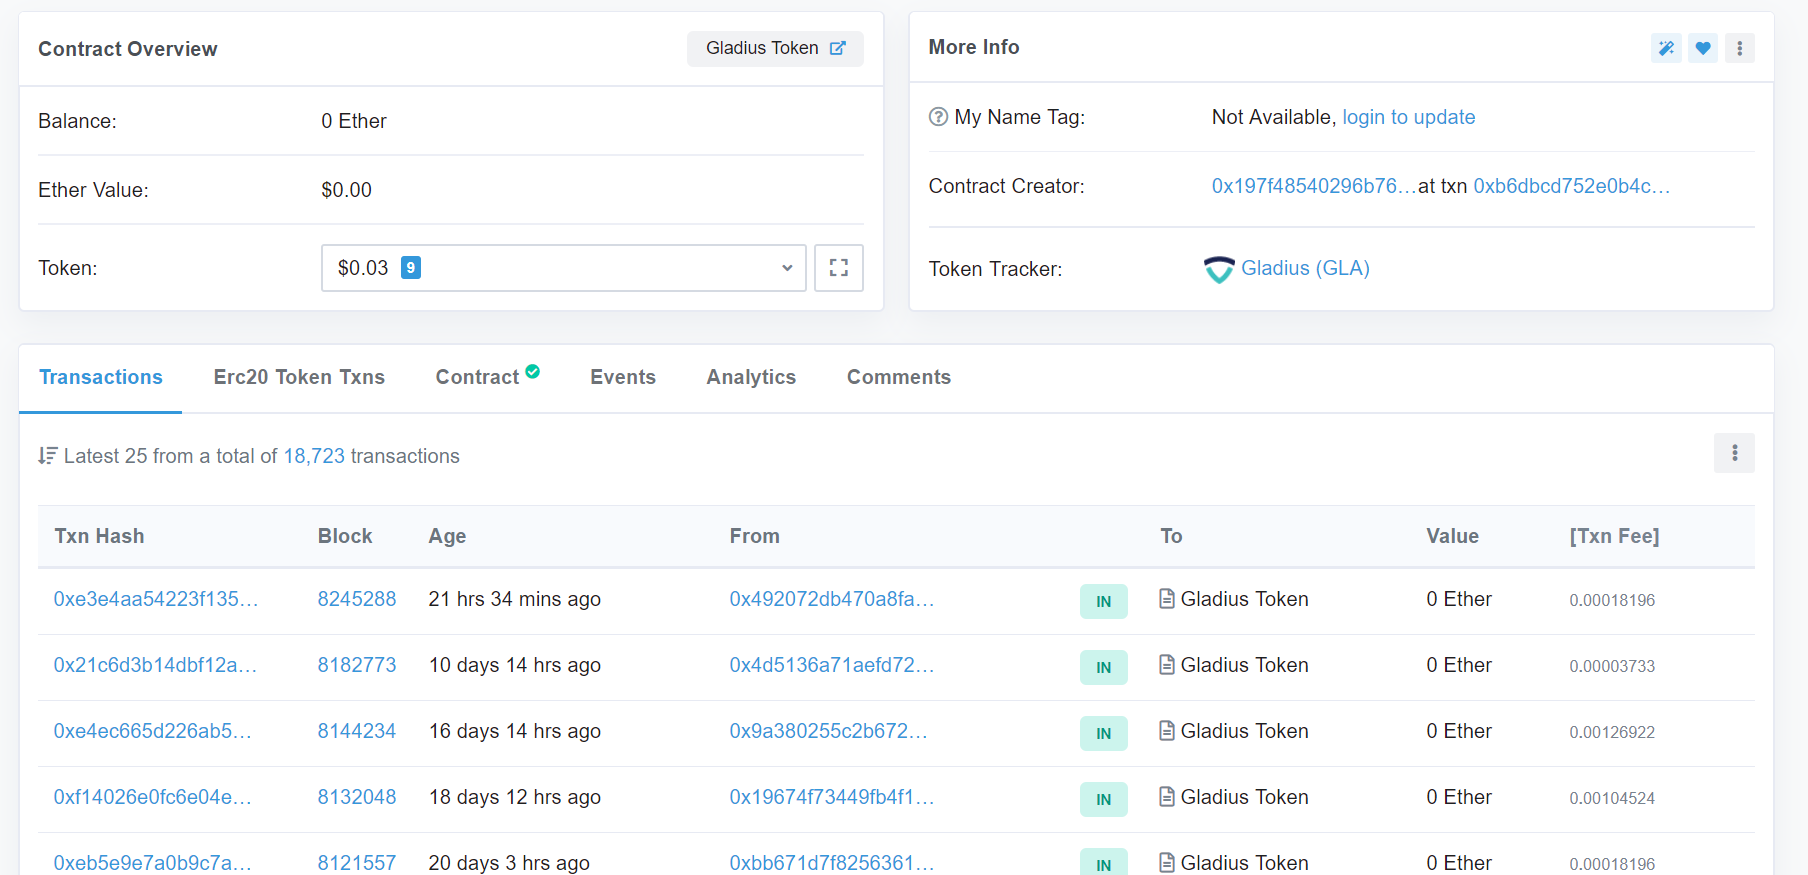Click the Gladius token logo icon

(1219, 269)
